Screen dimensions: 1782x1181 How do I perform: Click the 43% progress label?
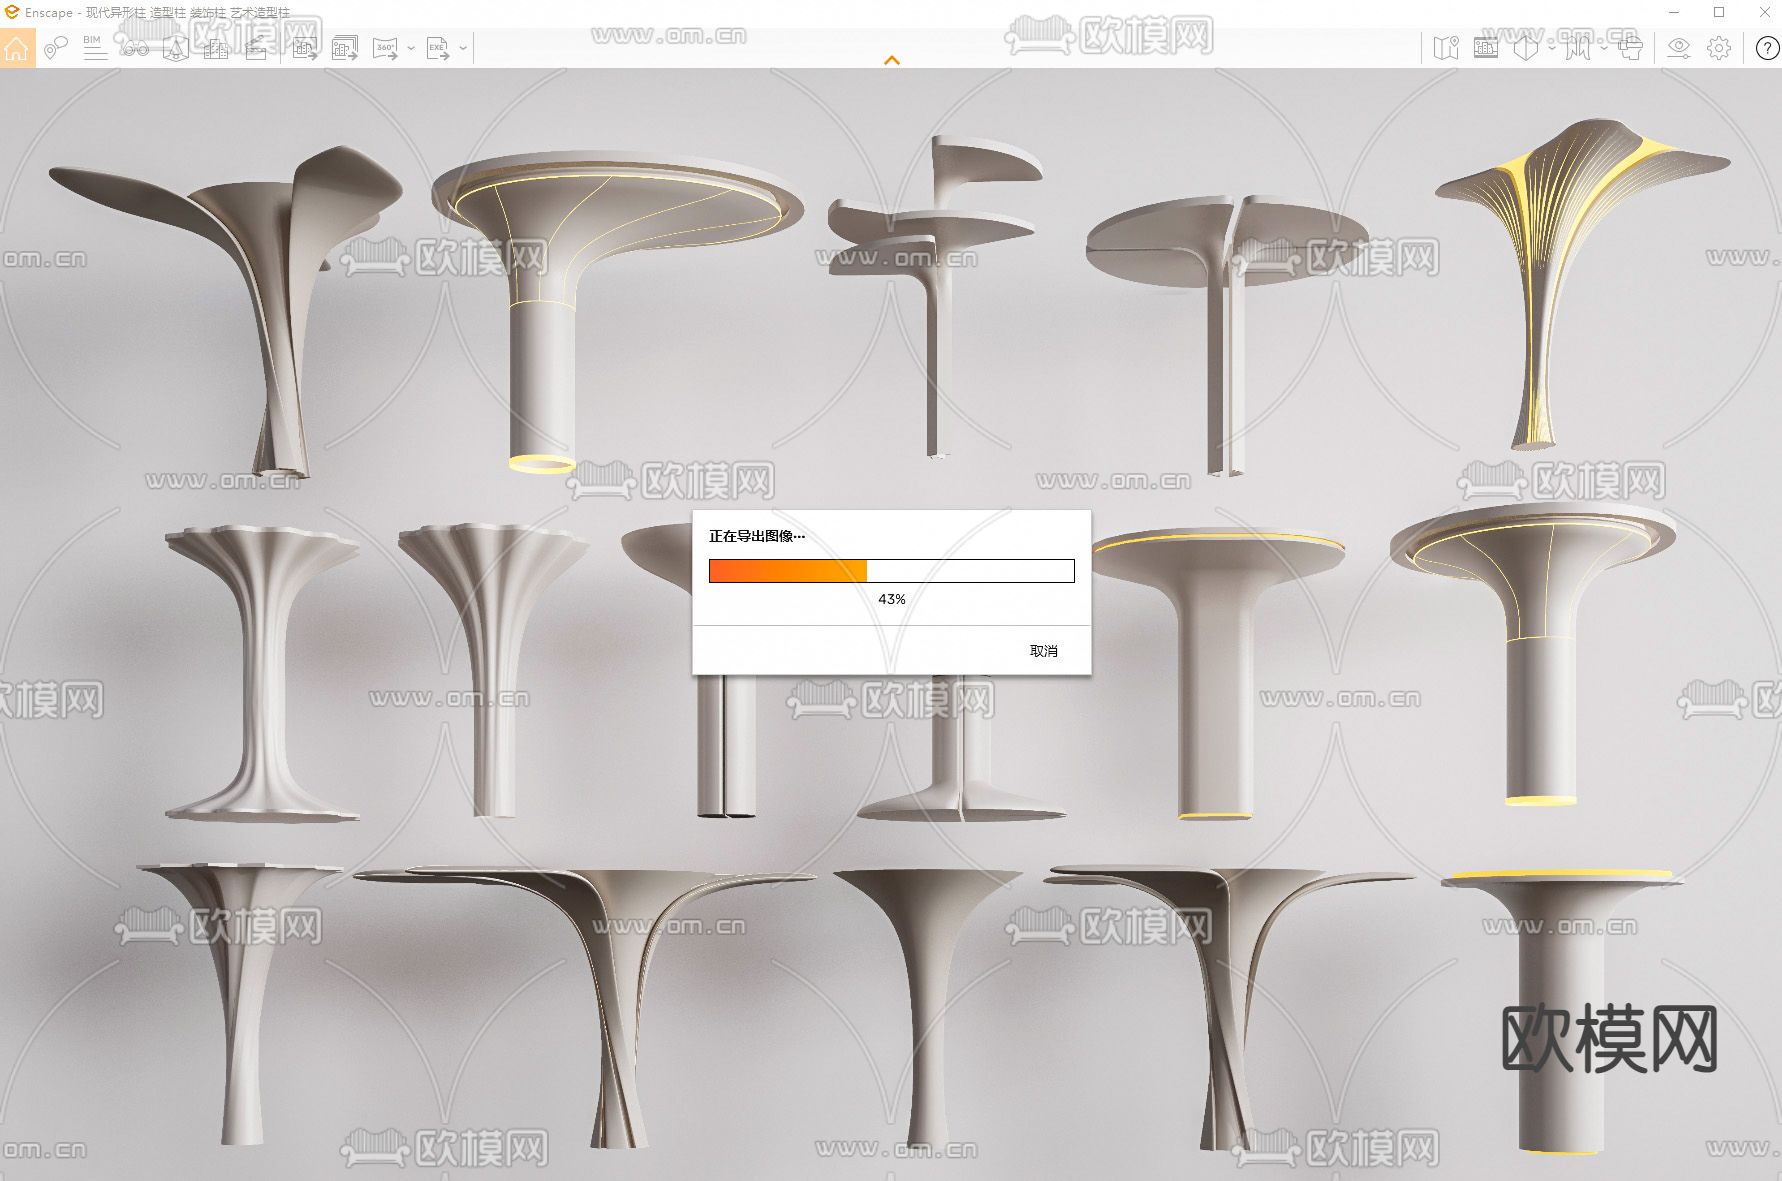tap(892, 599)
